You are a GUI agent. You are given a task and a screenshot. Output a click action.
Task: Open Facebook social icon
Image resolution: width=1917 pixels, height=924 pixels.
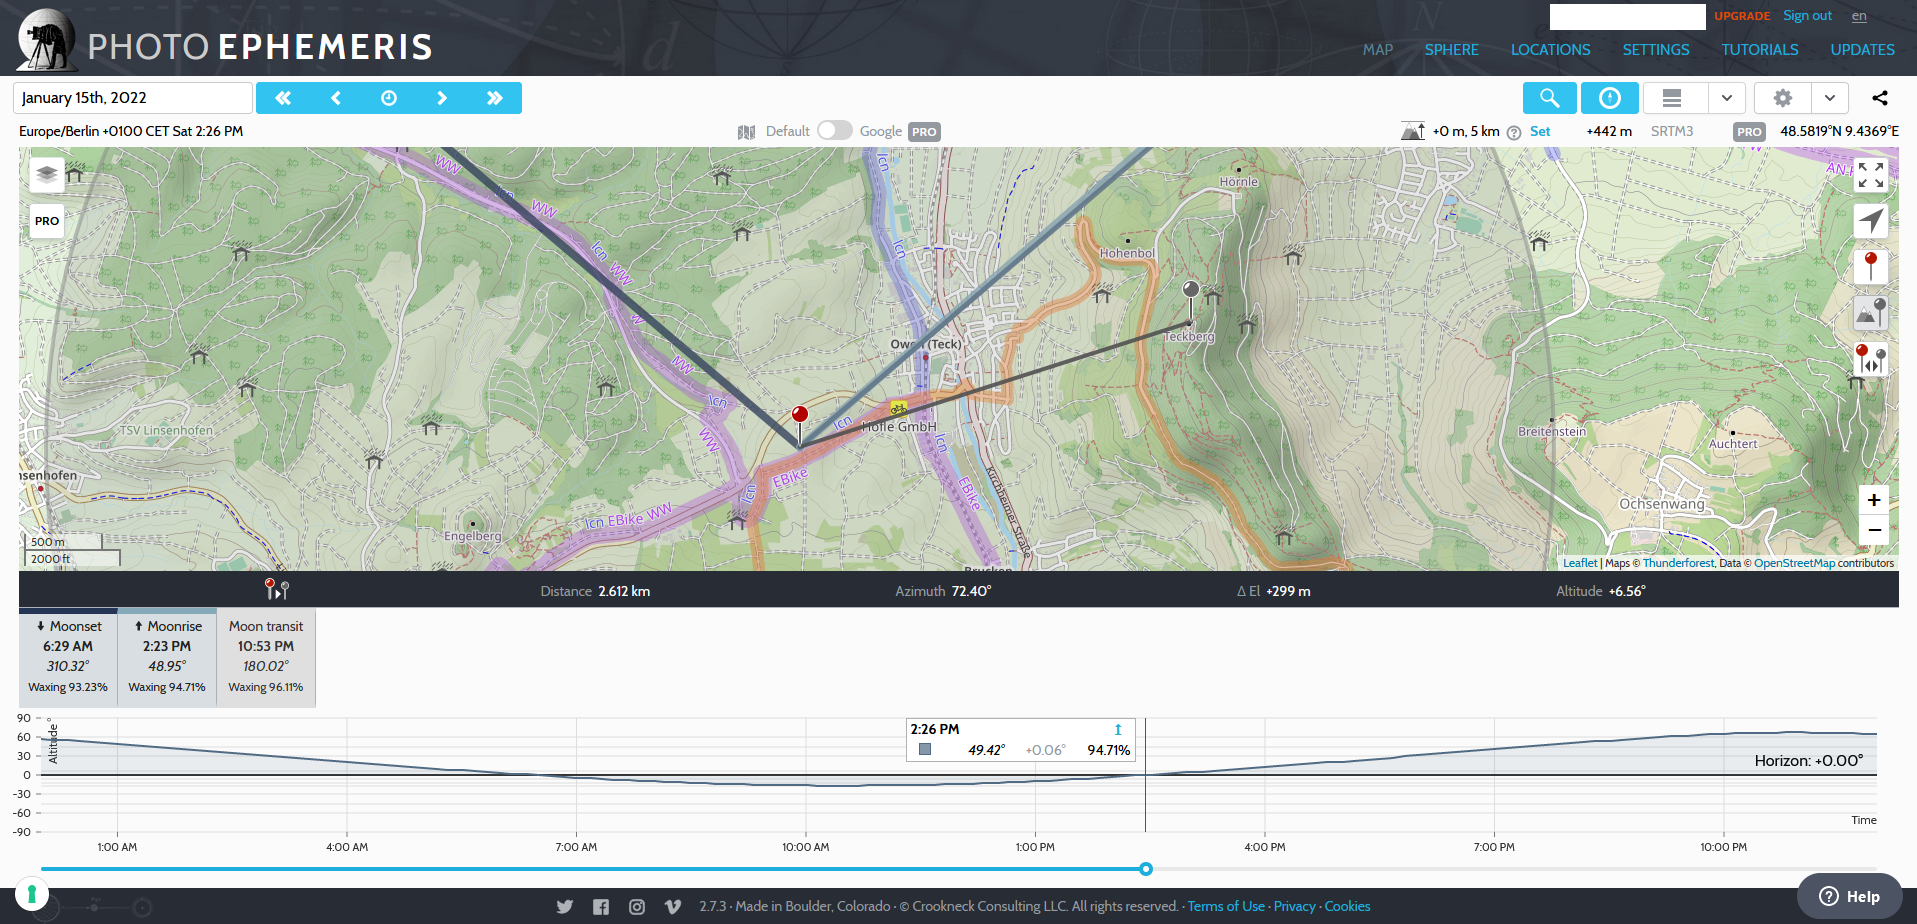click(x=601, y=906)
